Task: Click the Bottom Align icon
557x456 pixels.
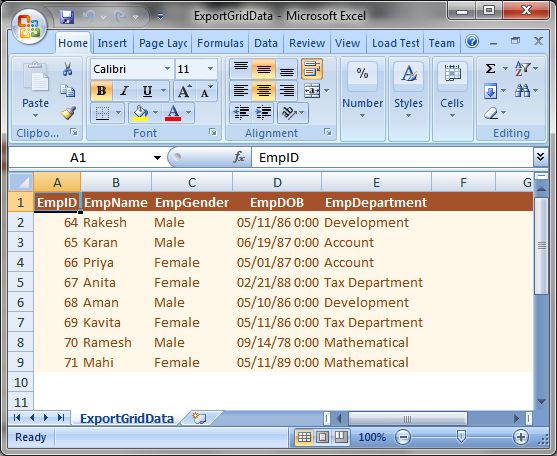Action: (x=287, y=69)
